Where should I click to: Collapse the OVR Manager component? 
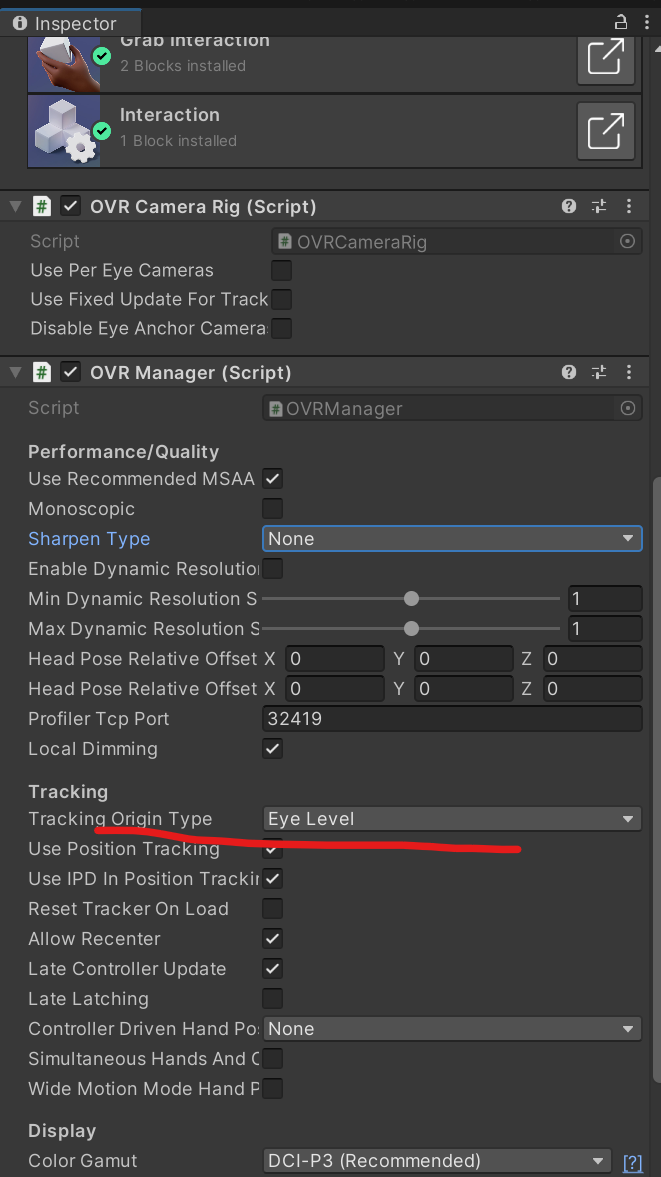15,372
